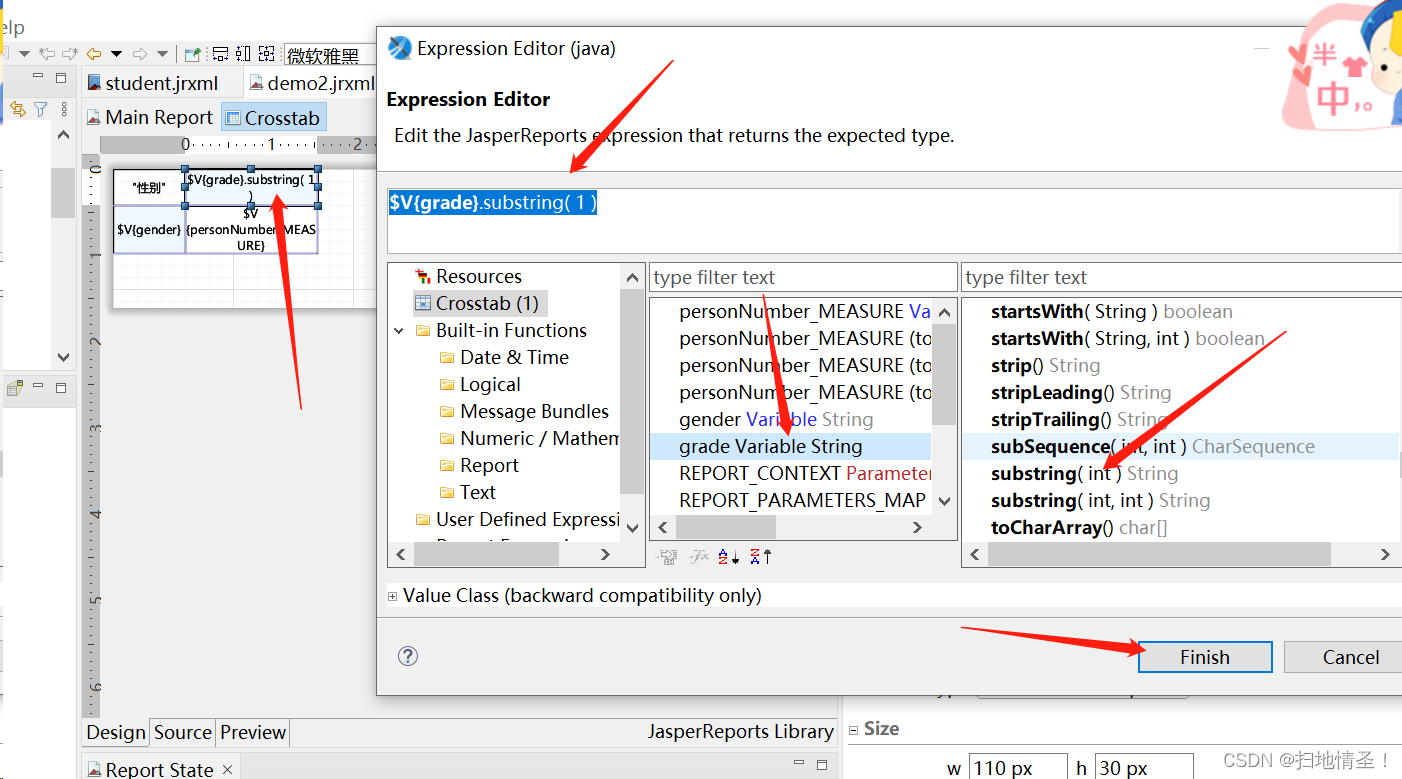Click the Link with Editor double-arrow icon
The image size is (1402, 779).
pyautogui.click(x=18, y=108)
